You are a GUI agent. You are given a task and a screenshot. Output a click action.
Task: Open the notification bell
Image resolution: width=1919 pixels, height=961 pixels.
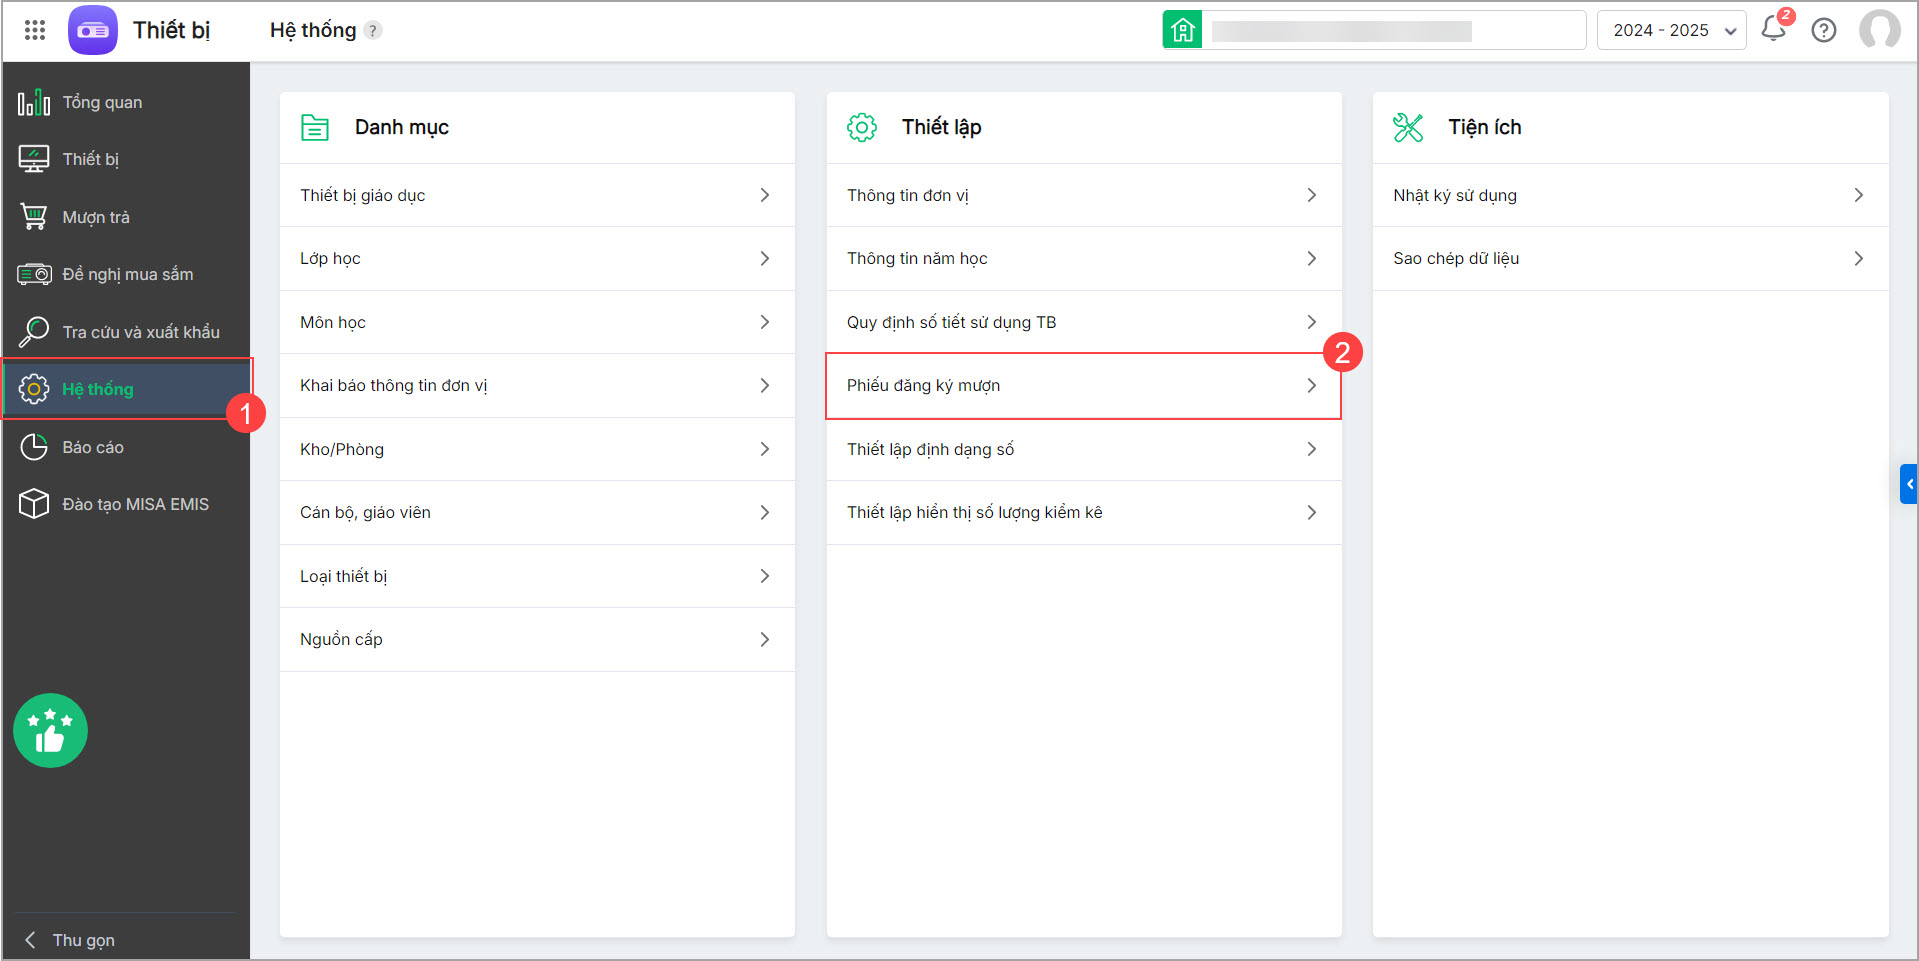(x=1774, y=29)
